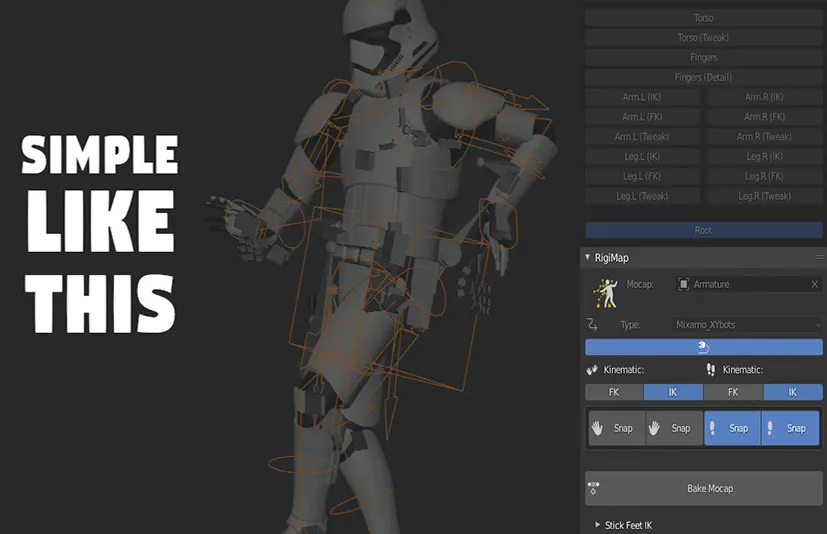Set feet Kinematic to FK
827x534 pixels.
733,392
